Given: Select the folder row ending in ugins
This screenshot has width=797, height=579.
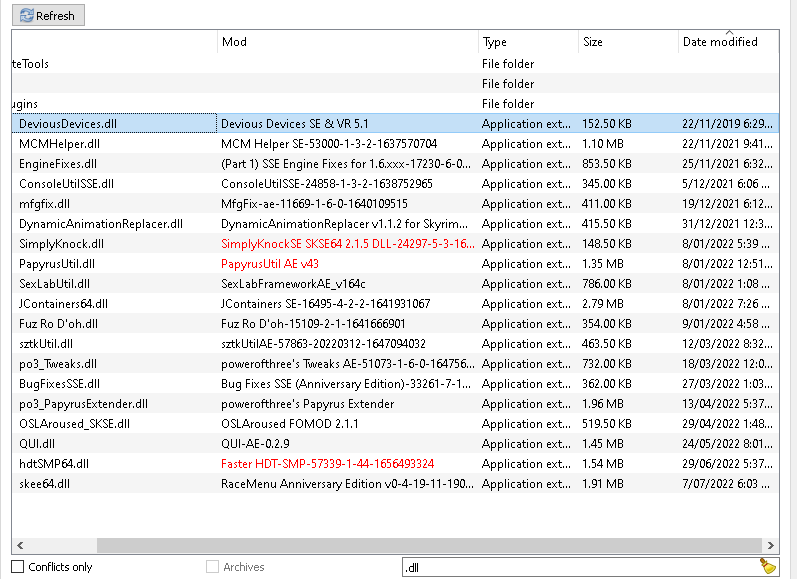Looking at the screenshot, I should pos(395,104).
